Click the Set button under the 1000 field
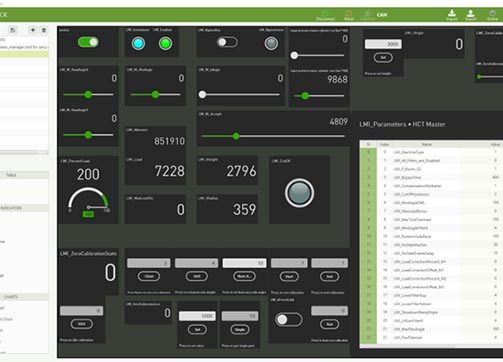 tap(197, 329)
